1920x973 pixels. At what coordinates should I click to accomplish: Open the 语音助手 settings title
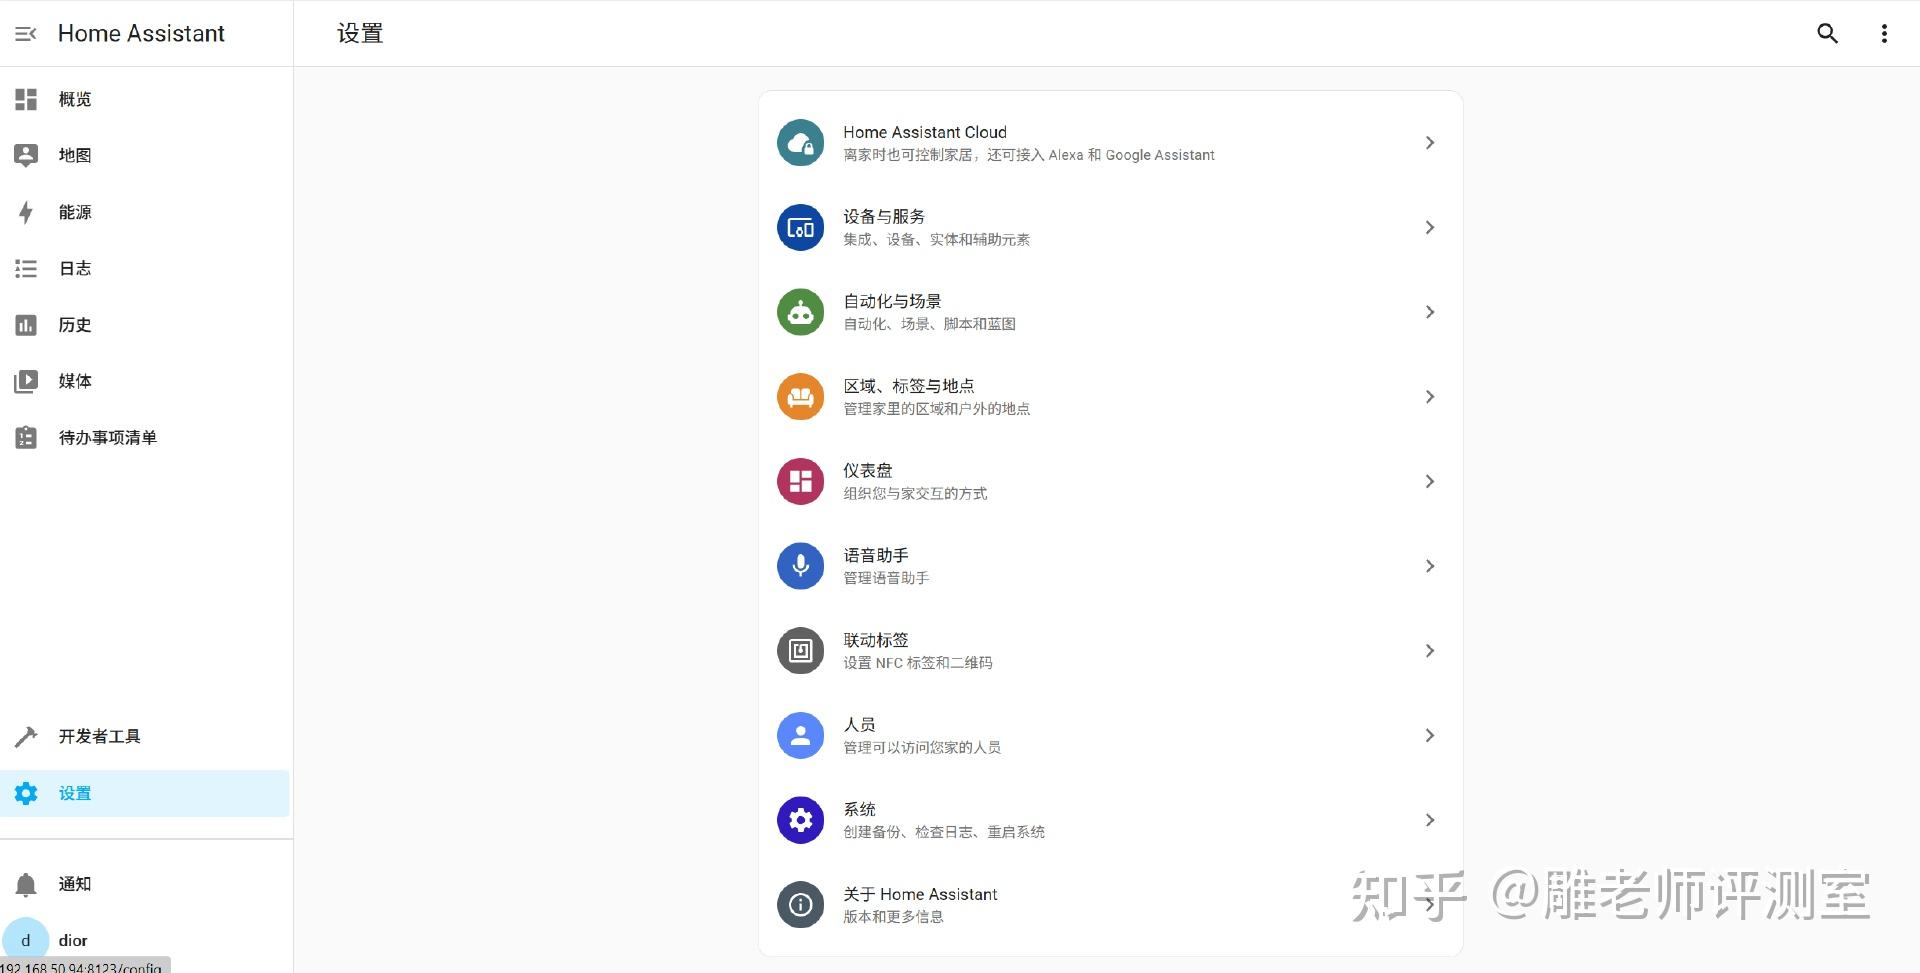[876, 555]
